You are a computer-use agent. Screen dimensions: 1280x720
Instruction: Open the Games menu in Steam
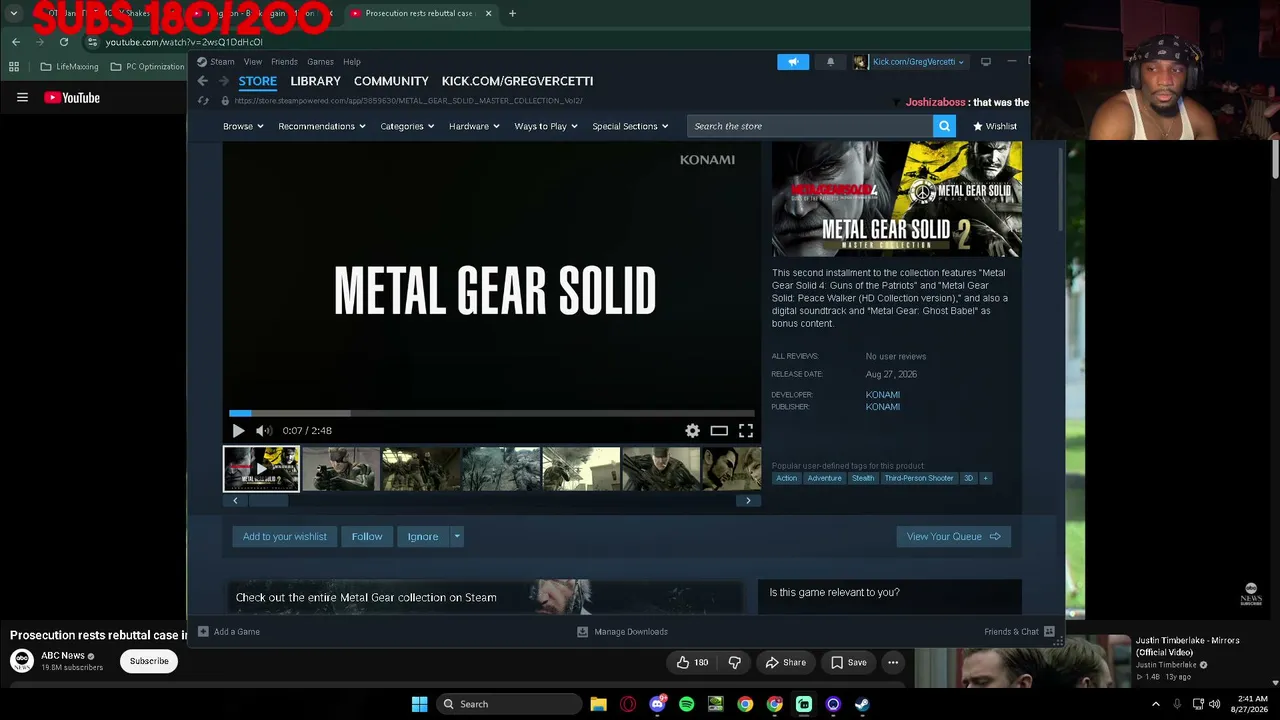point(320,62)
